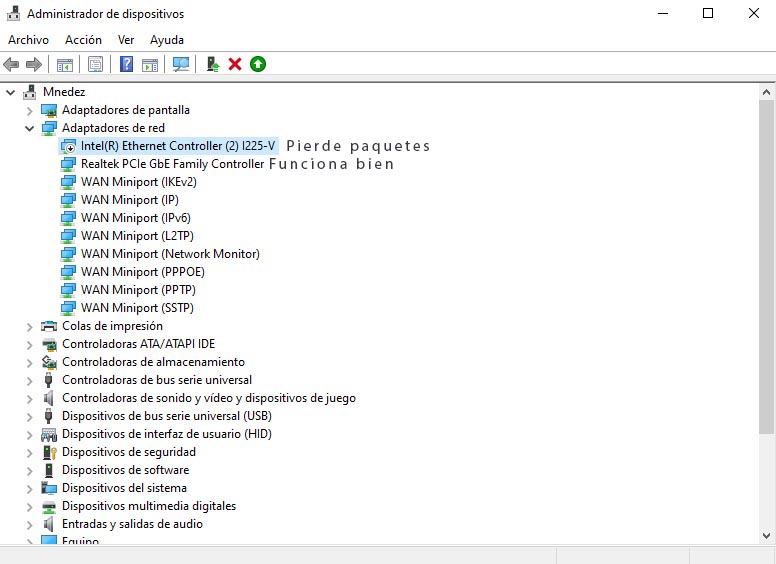Select Realtek PCIe GbE Family Controller
The height and width of the screenshot is (564, 776).
pyautogui.click(x=172, y=164)
